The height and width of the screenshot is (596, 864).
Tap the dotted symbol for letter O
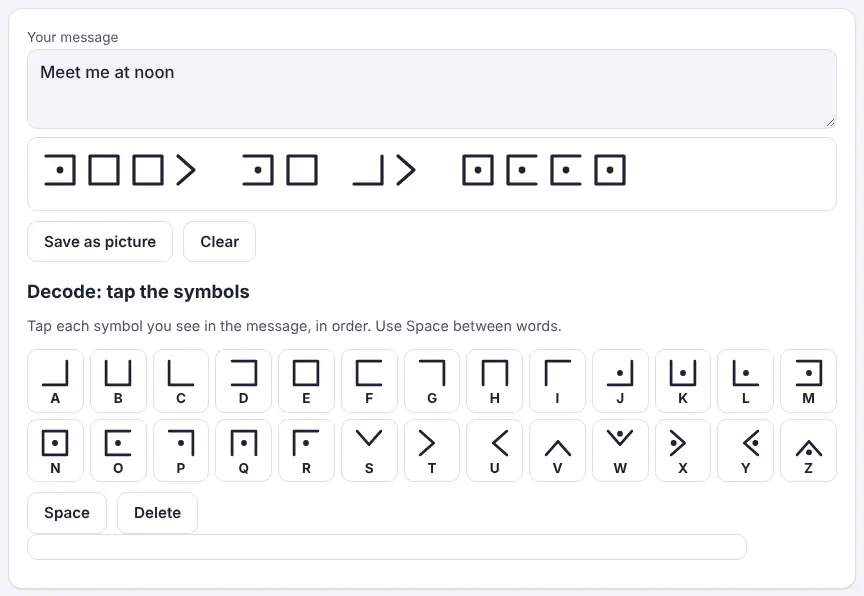[x=118, y=451]
